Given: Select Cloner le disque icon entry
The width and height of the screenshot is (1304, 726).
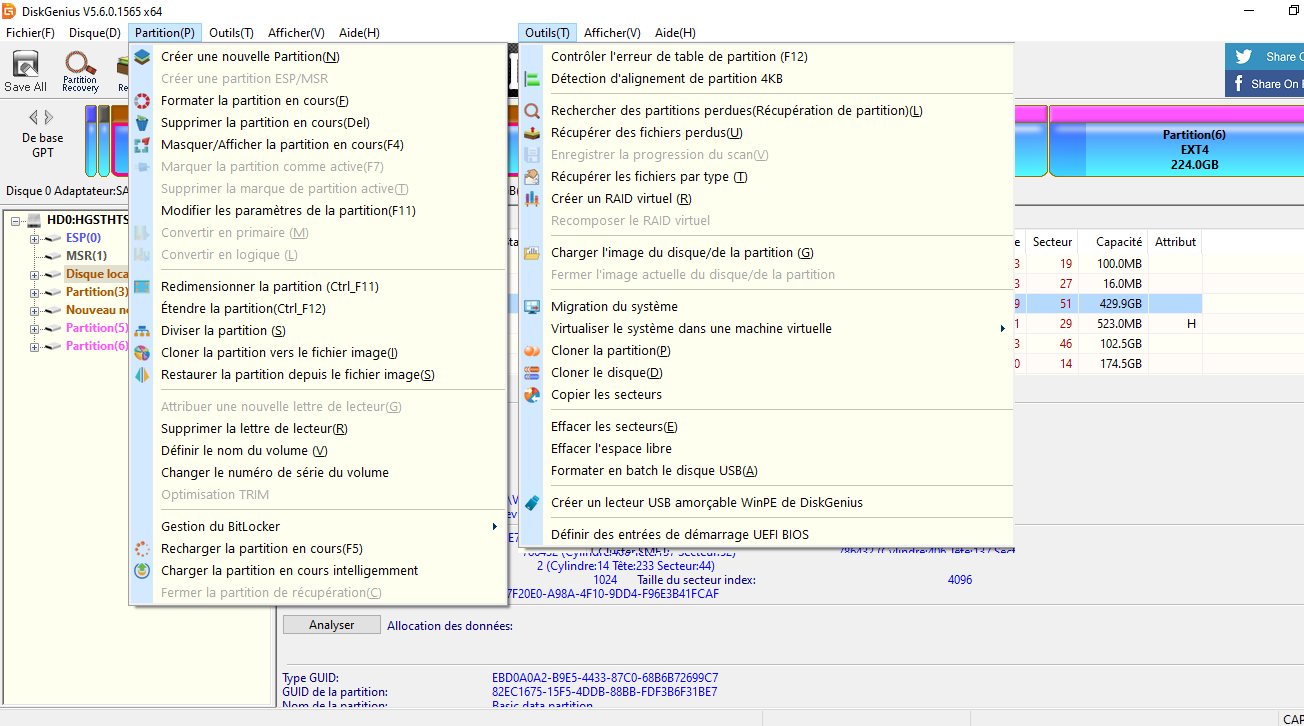Looking at the screenshot, I should click(x=532, y=373).
